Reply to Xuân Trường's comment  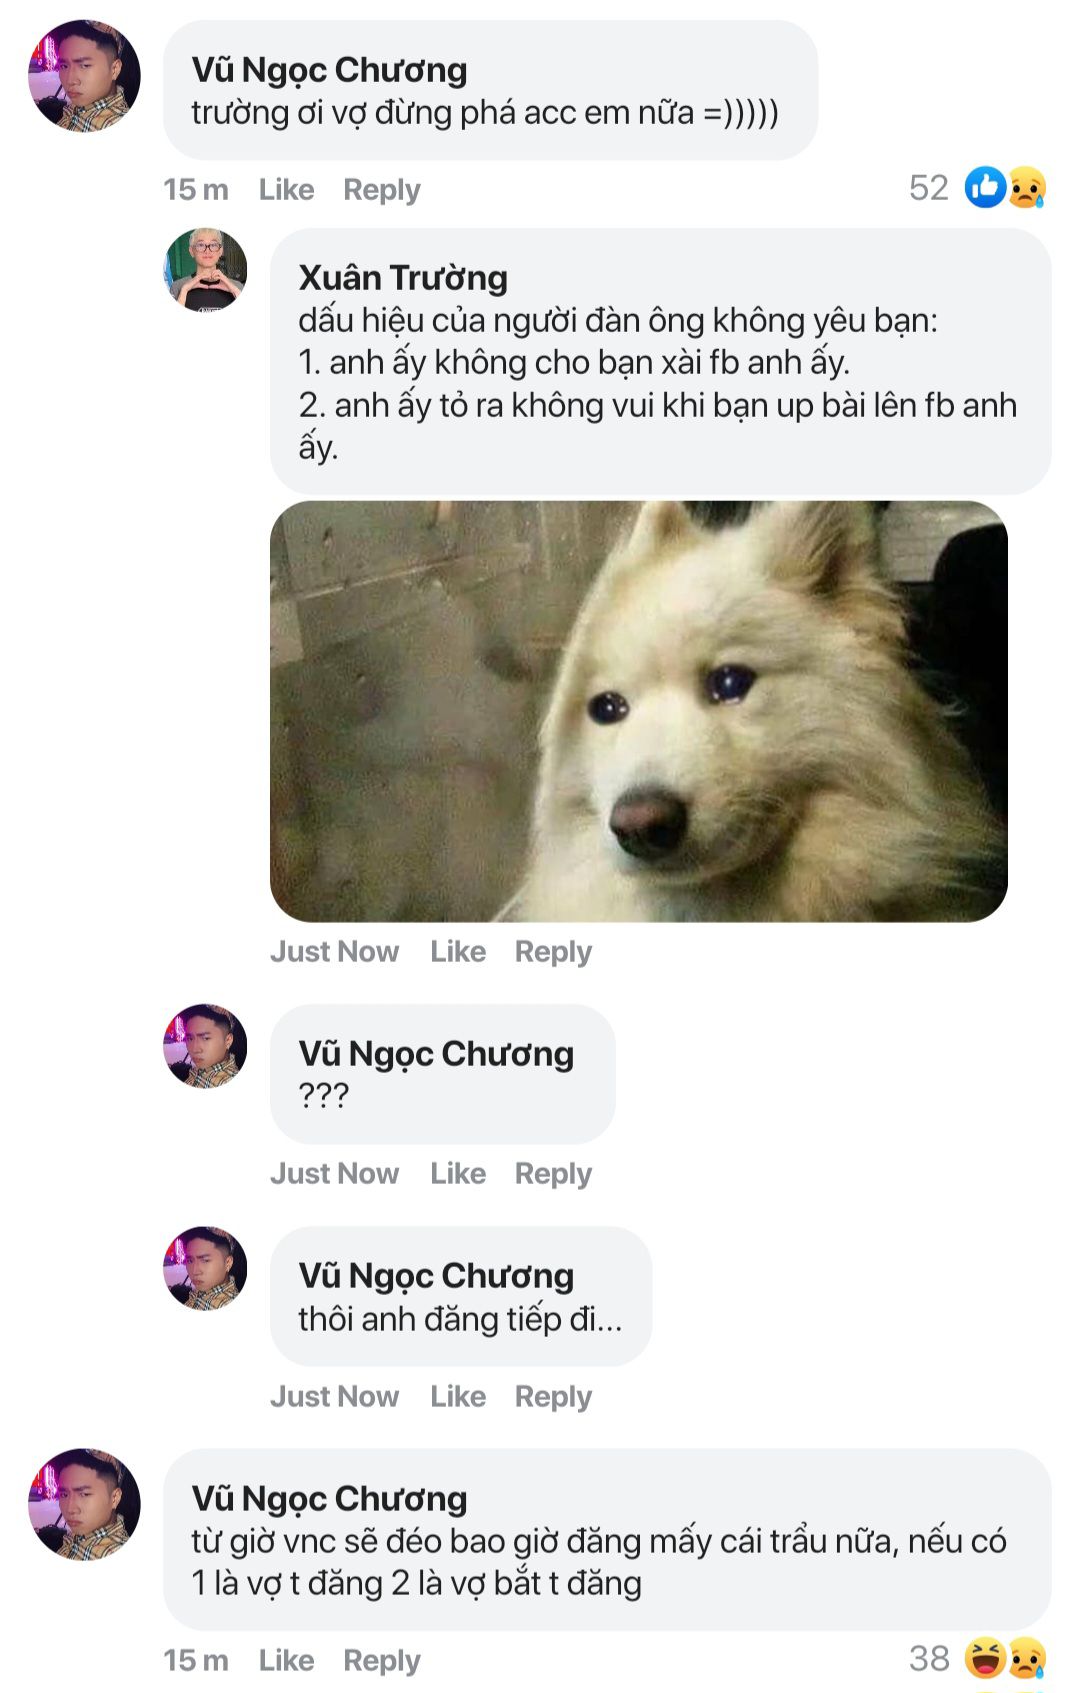(x=553, y=951)
